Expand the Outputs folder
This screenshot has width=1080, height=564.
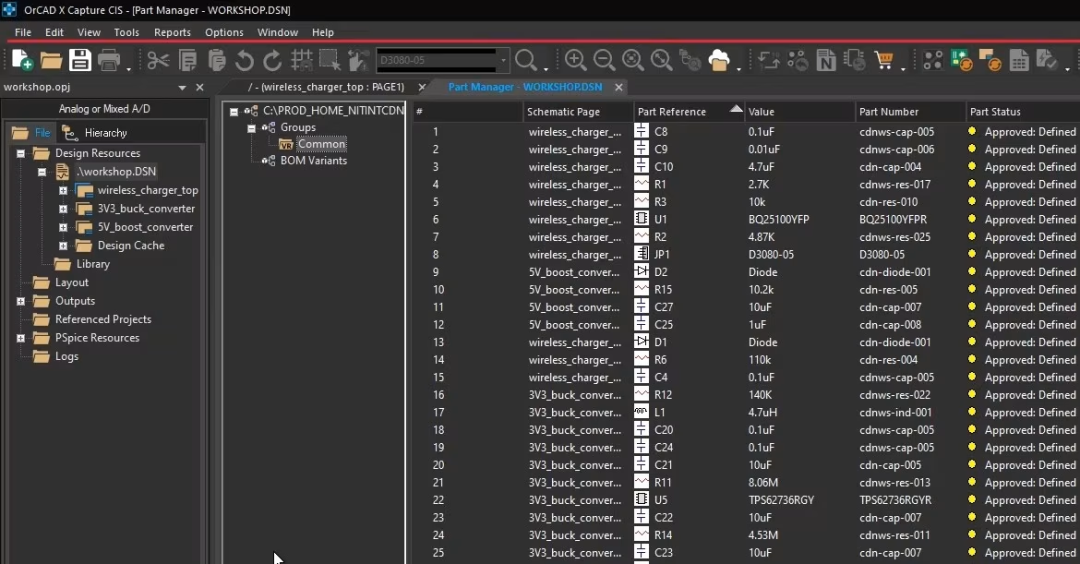click(x=21, y=301)
